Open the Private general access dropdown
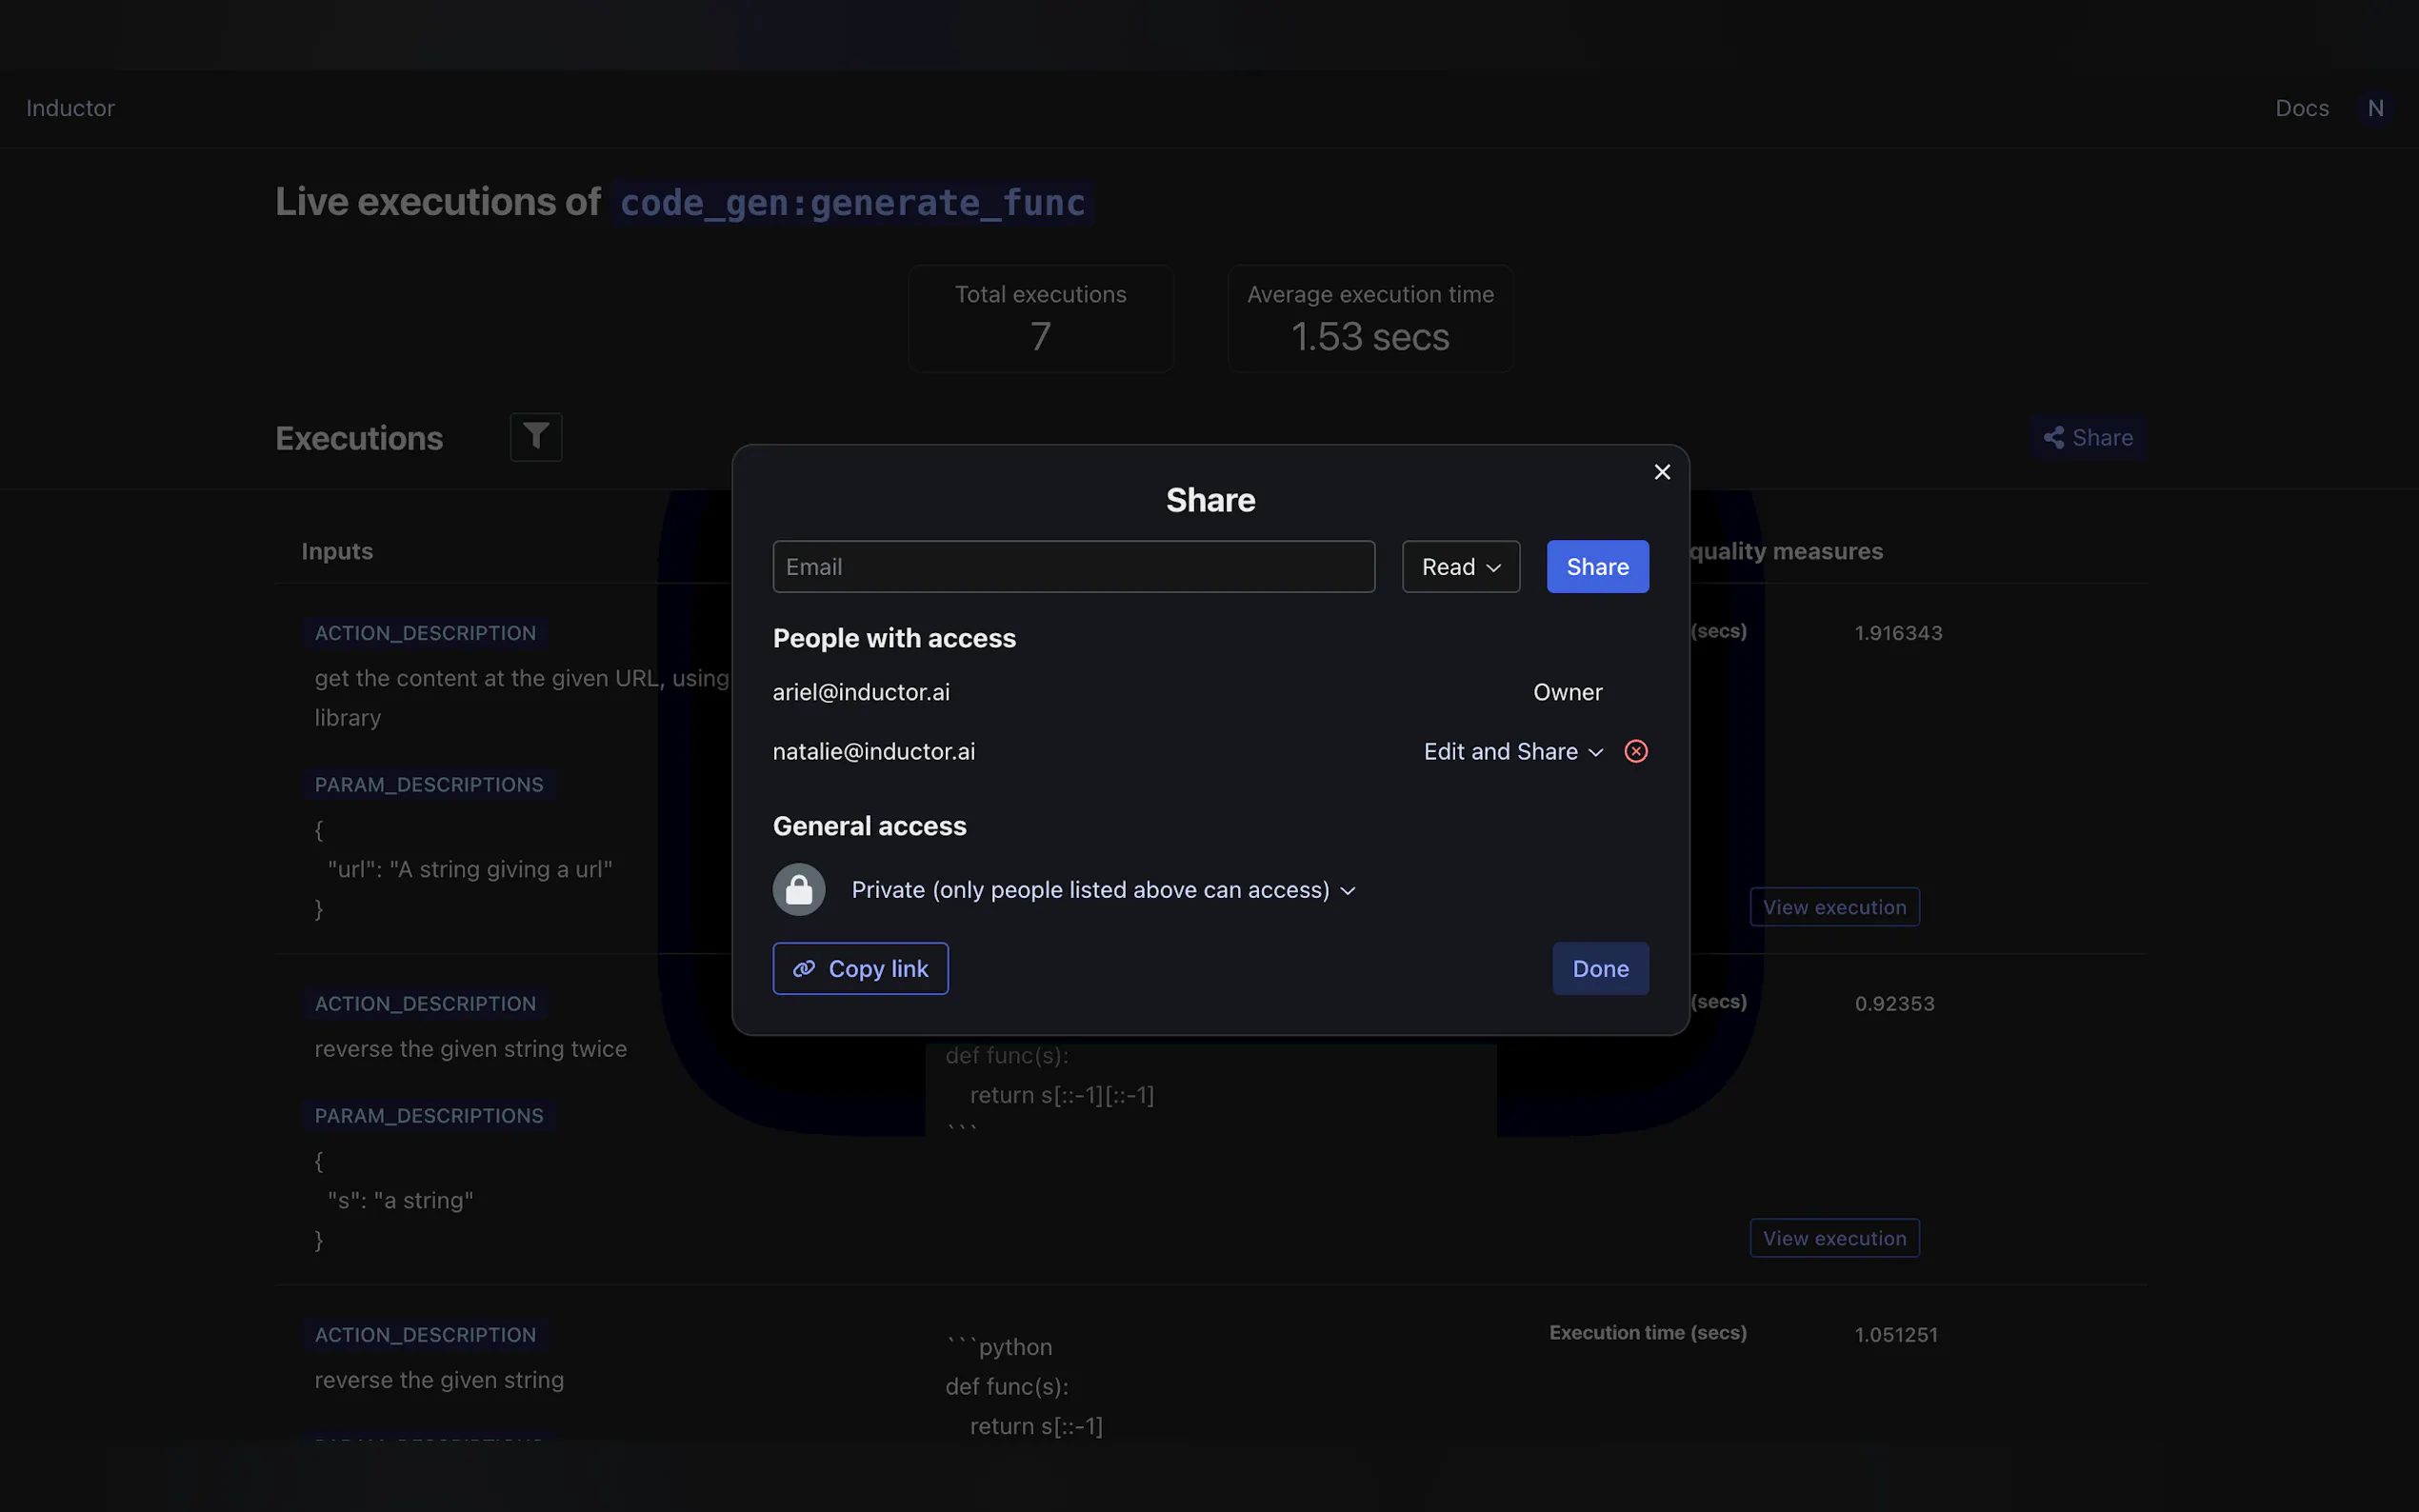 [1103, 890]
